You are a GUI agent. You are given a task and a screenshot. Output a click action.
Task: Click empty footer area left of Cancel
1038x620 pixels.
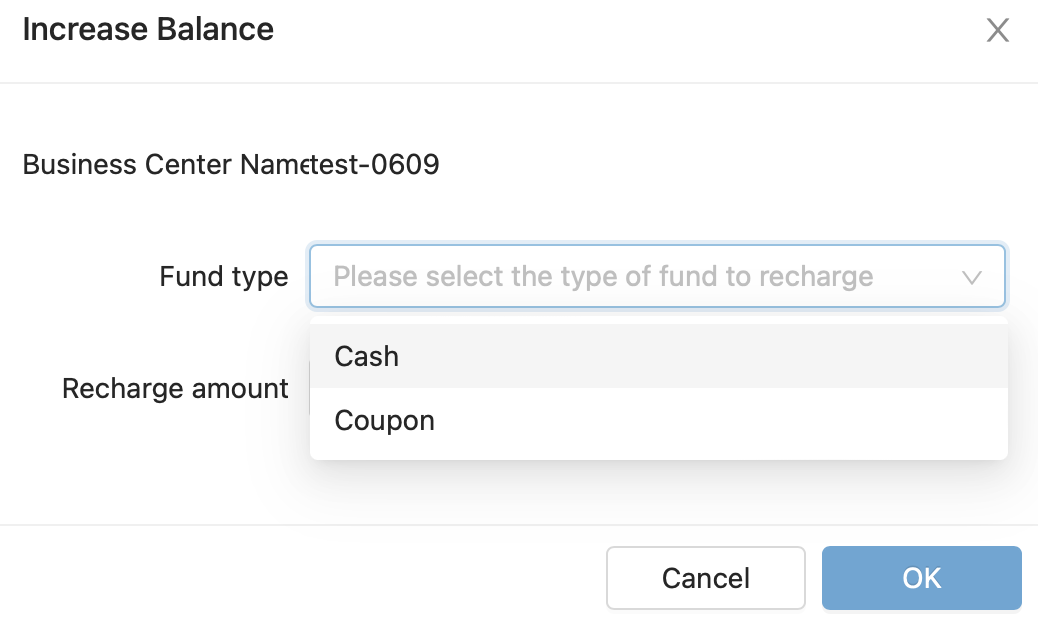pyautogui.click(x=300, y=578)
